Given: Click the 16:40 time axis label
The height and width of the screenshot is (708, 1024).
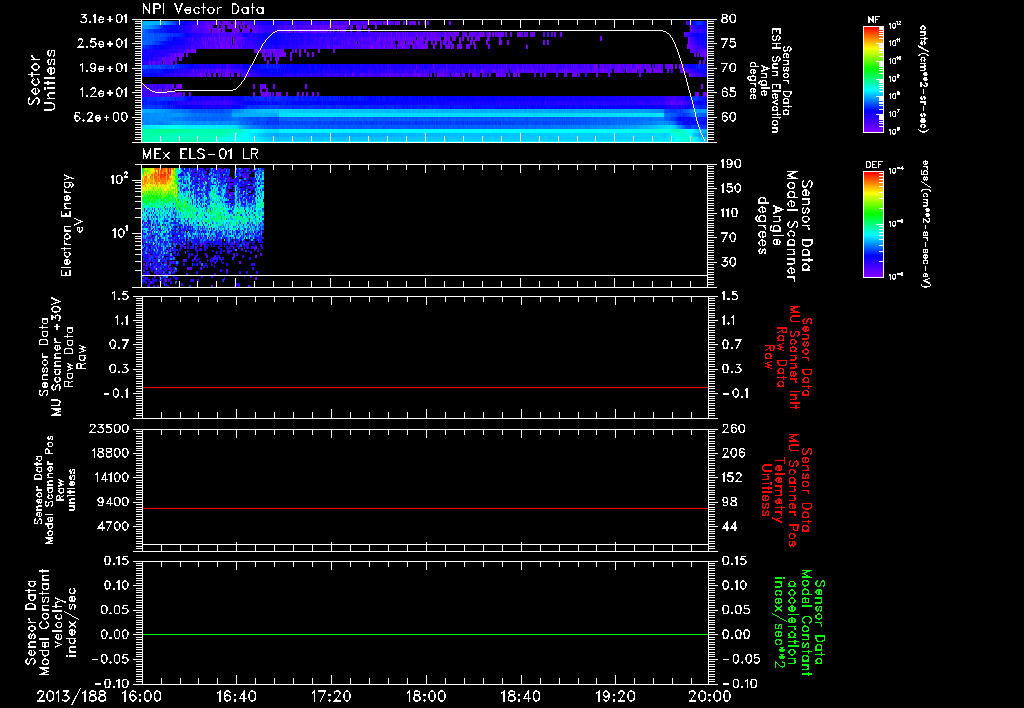Looking at the screenshot, I should 236,696.
